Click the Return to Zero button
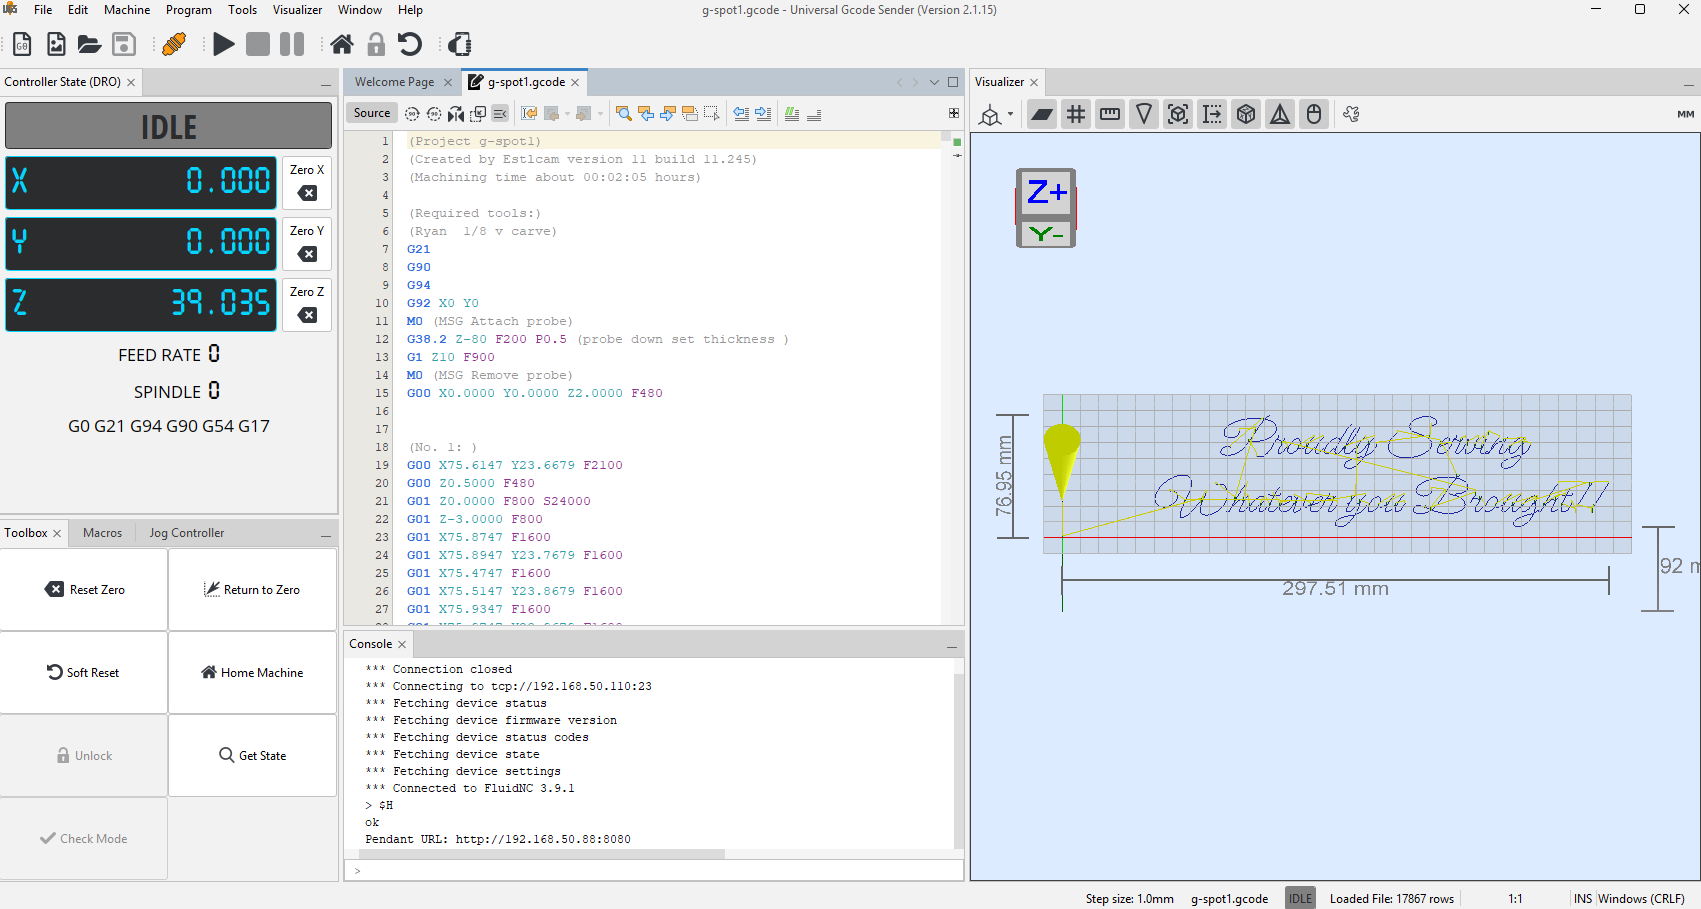Screen dimensions: 1701x909 coord(252,590)
